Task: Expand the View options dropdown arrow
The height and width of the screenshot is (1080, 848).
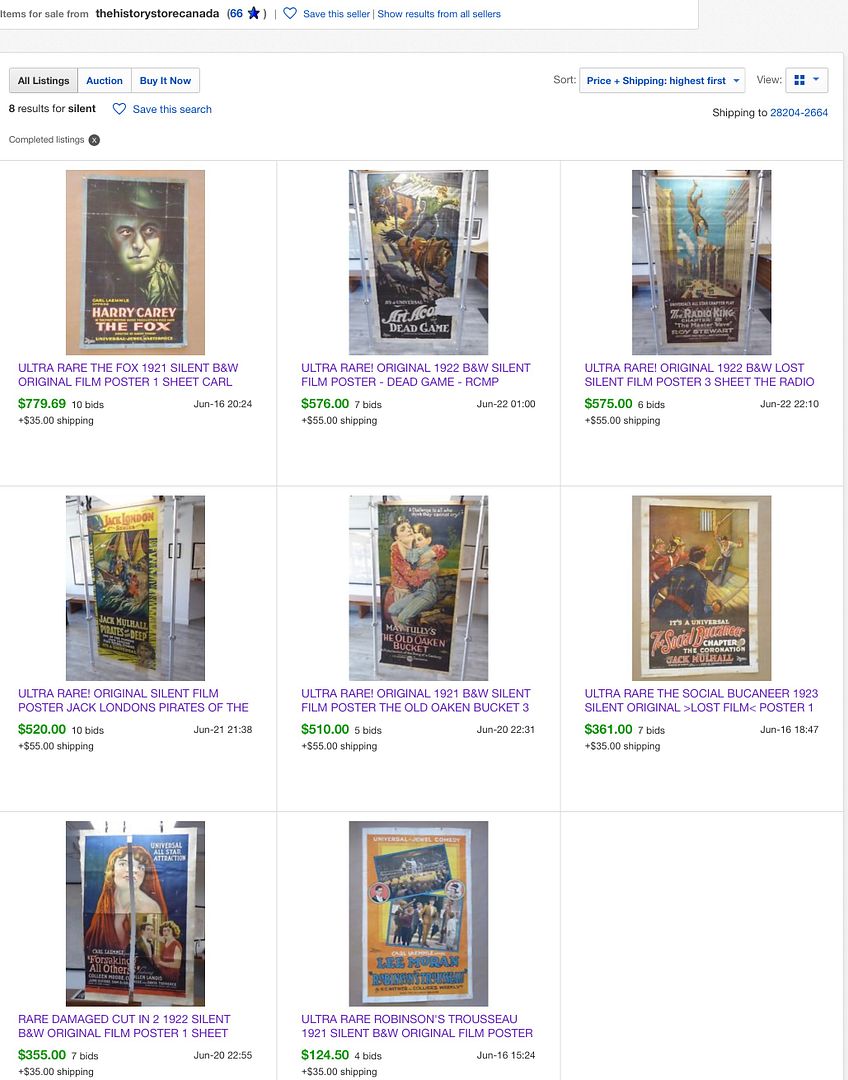Action: click(x=816, y=80)
